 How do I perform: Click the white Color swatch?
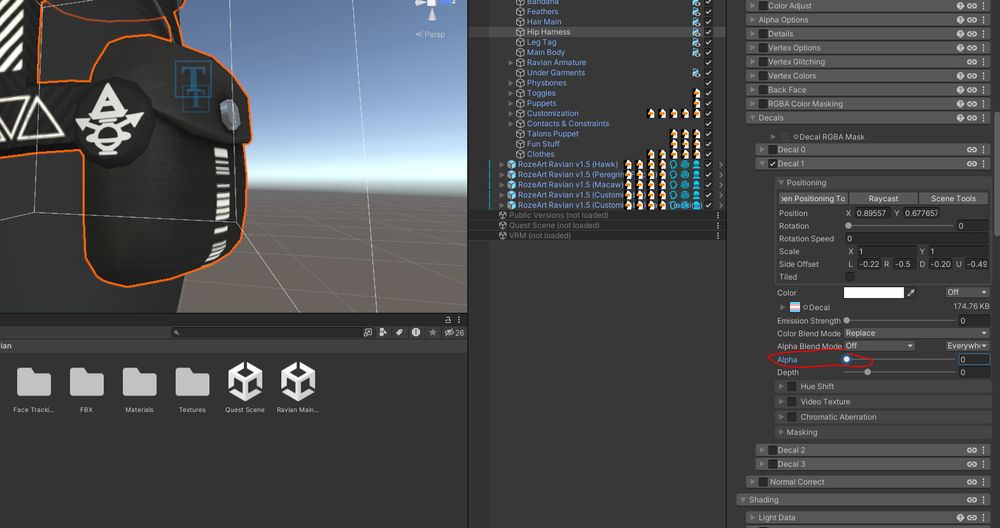click(x=874, y=293)
